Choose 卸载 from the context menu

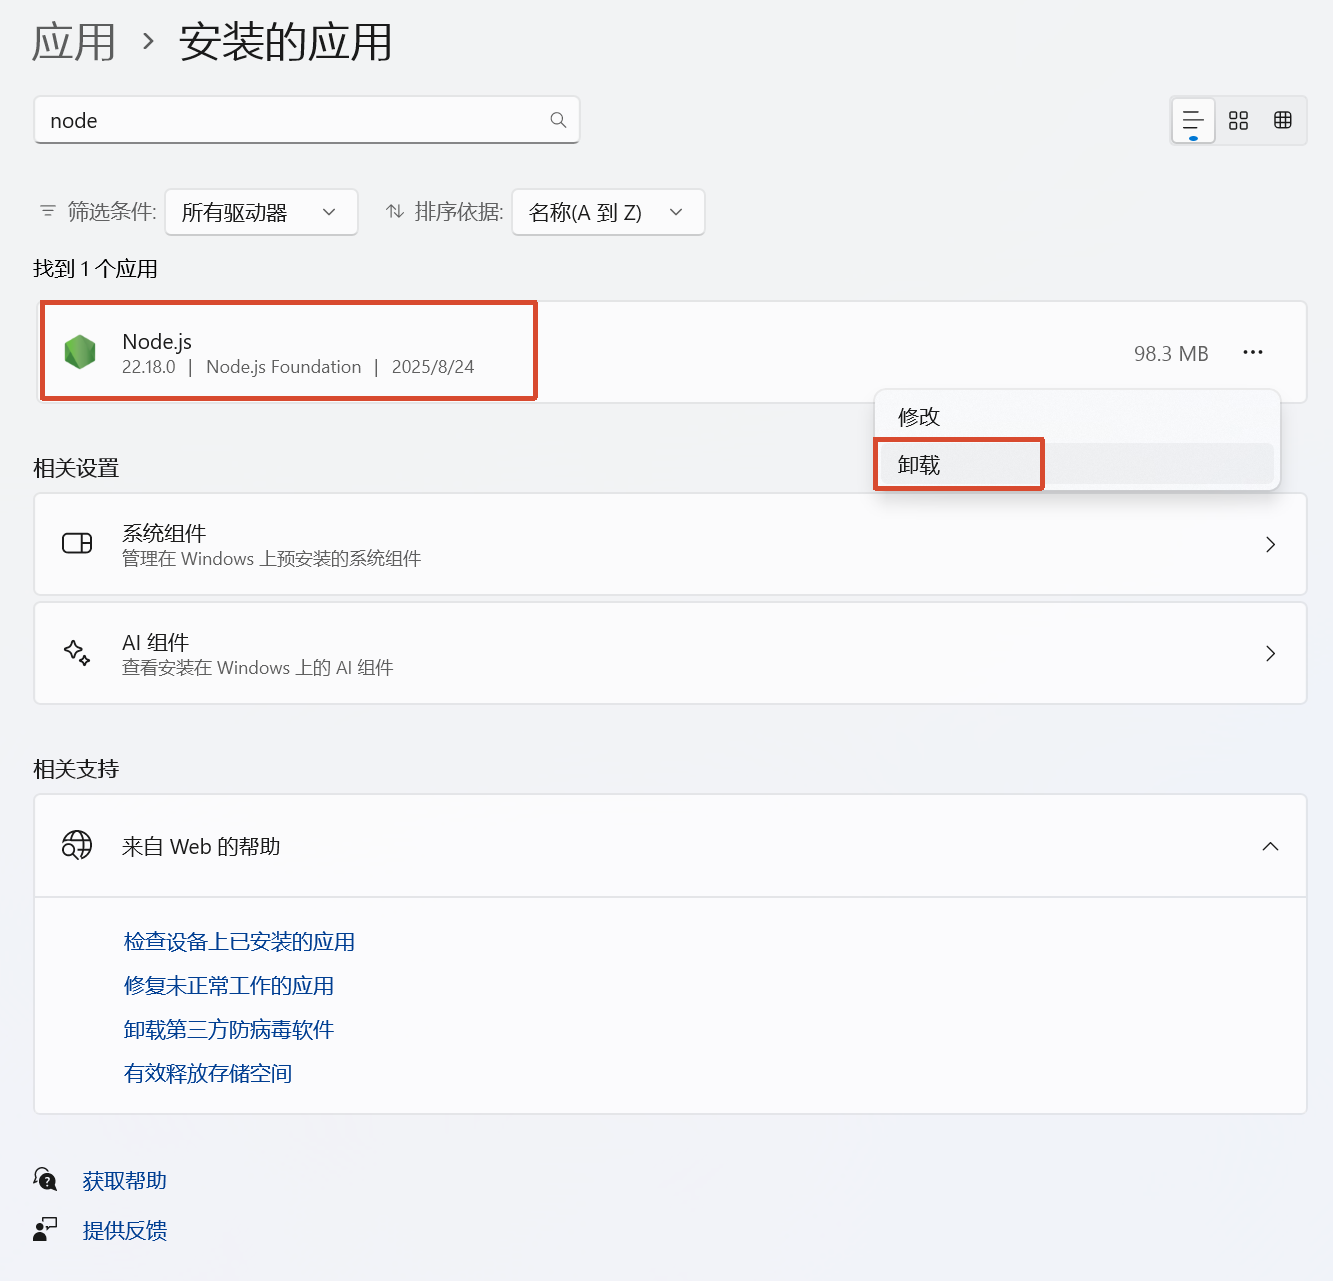click(x=1077, y=464)
